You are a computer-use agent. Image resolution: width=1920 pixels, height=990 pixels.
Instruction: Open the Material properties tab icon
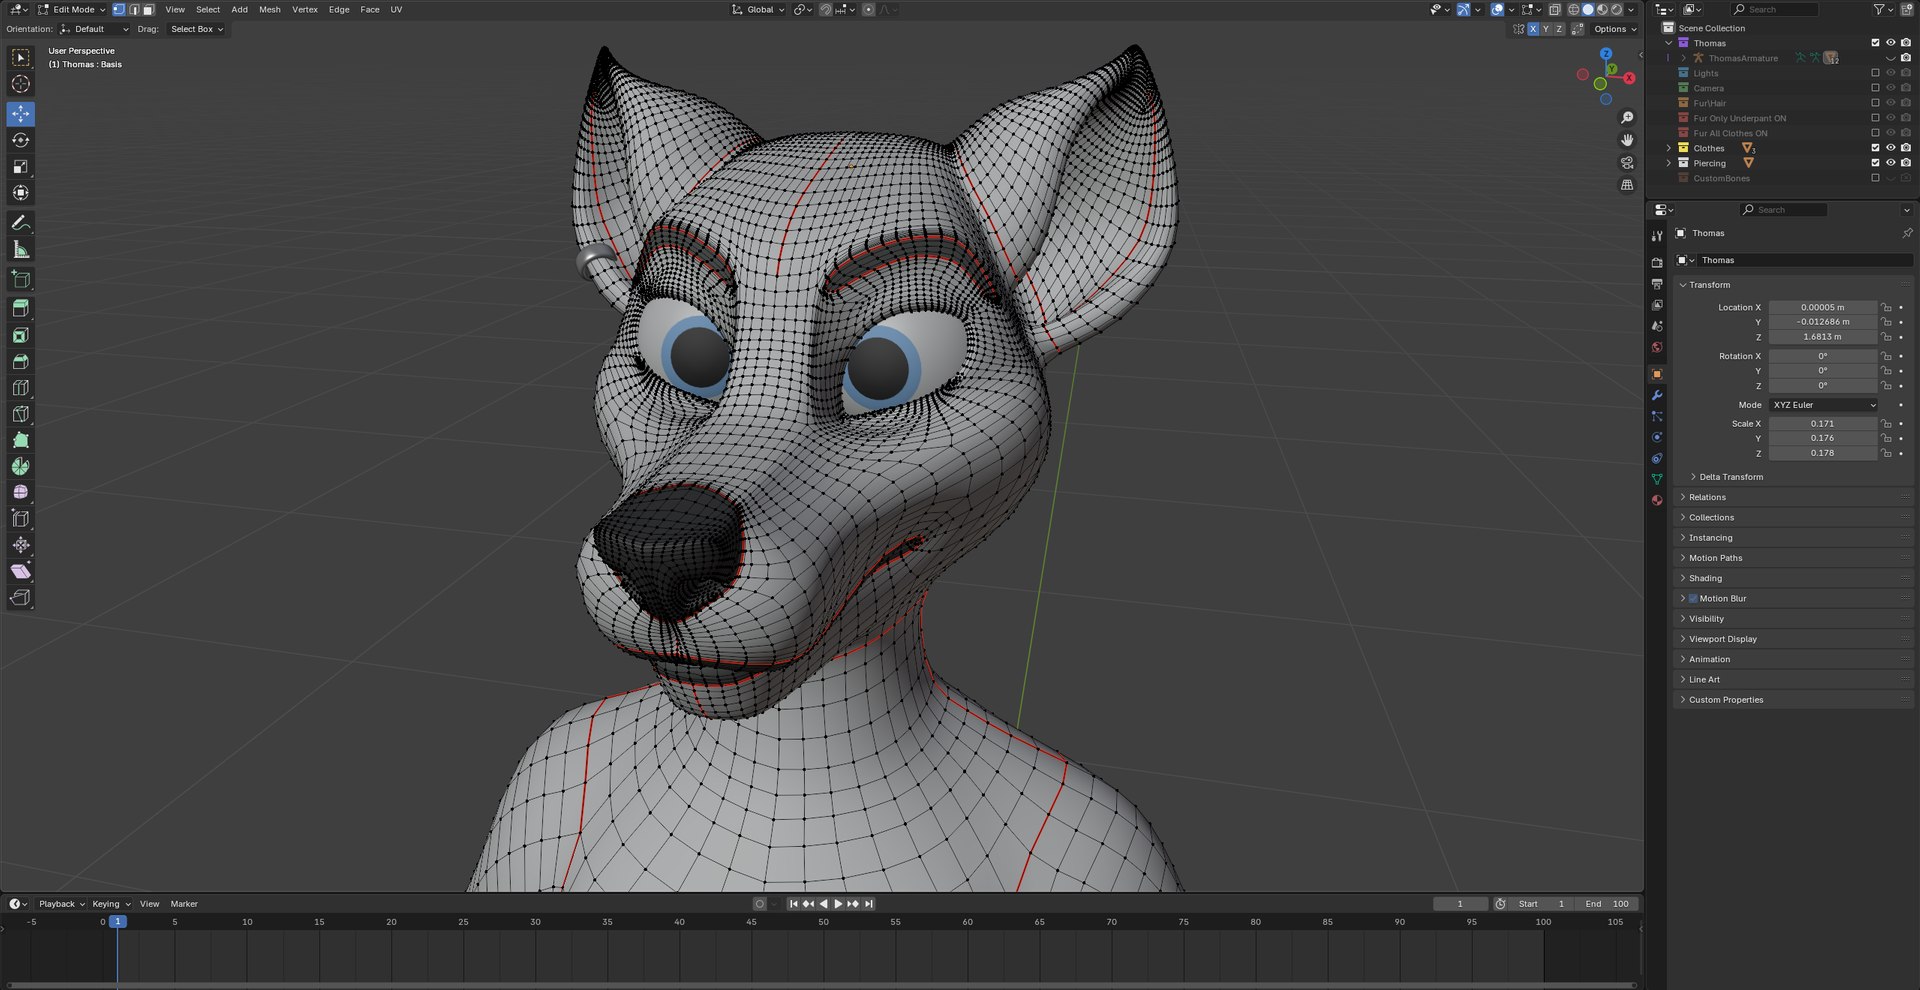click(x=1657, y=500)
